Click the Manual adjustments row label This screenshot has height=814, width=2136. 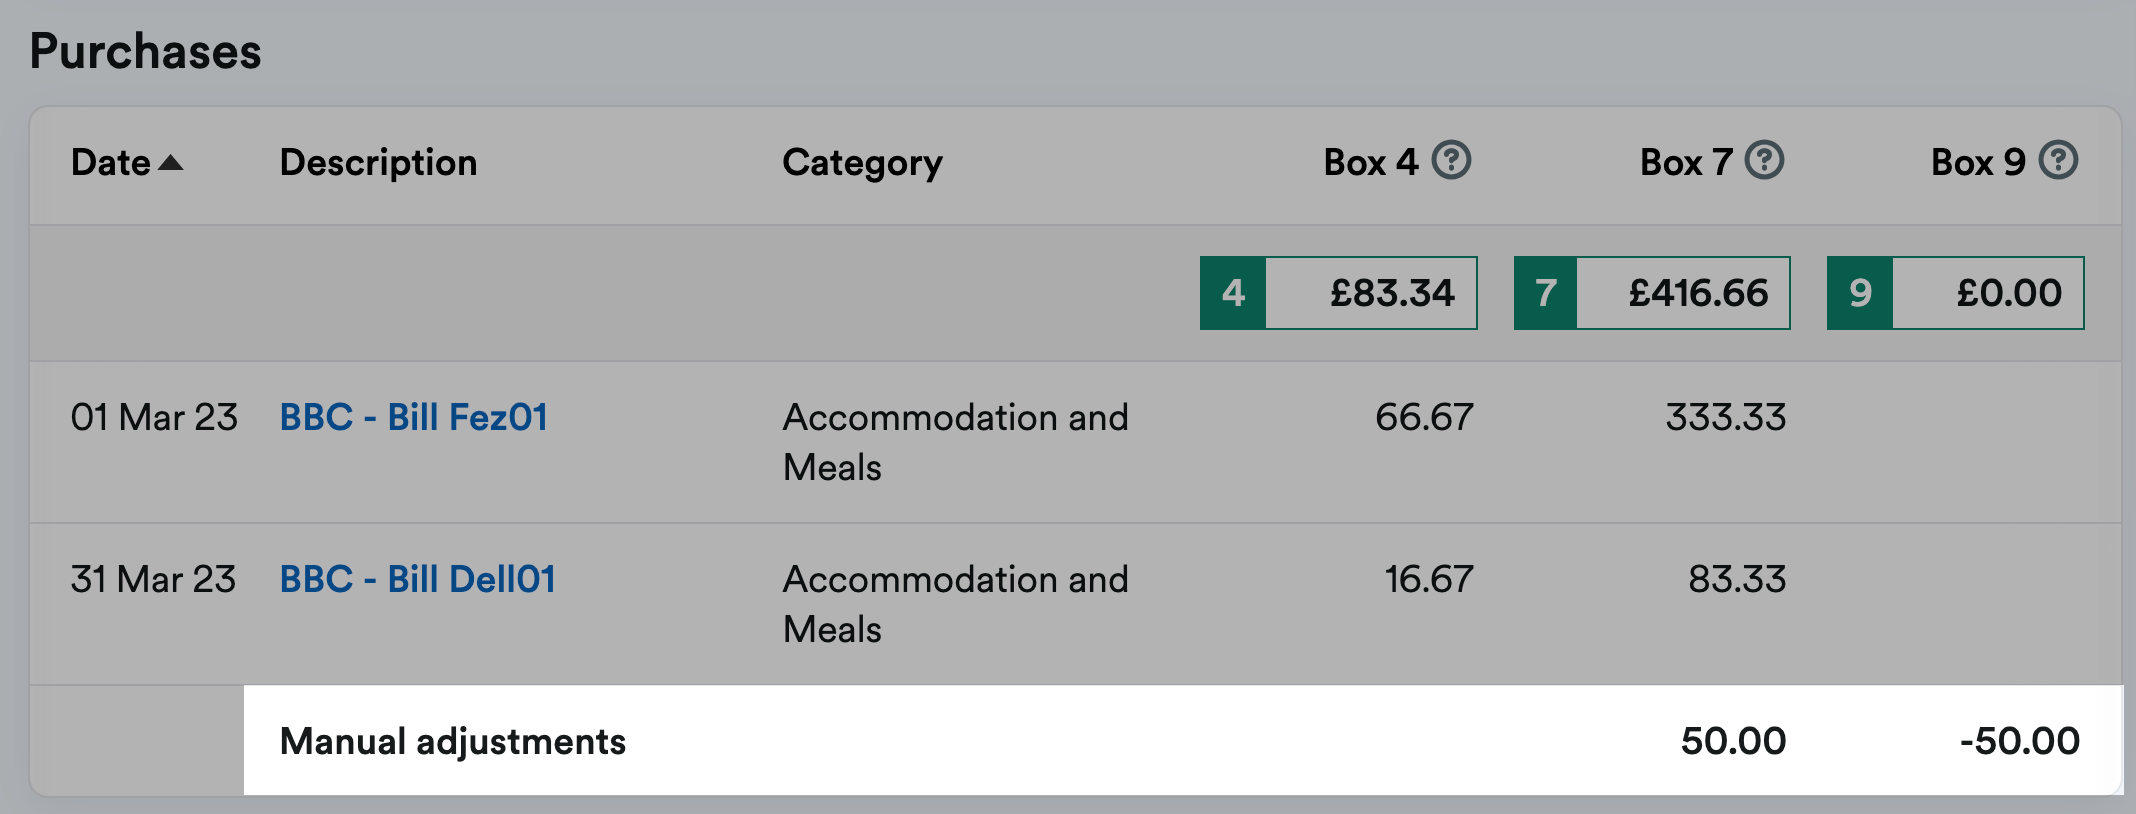click(452, 741)
